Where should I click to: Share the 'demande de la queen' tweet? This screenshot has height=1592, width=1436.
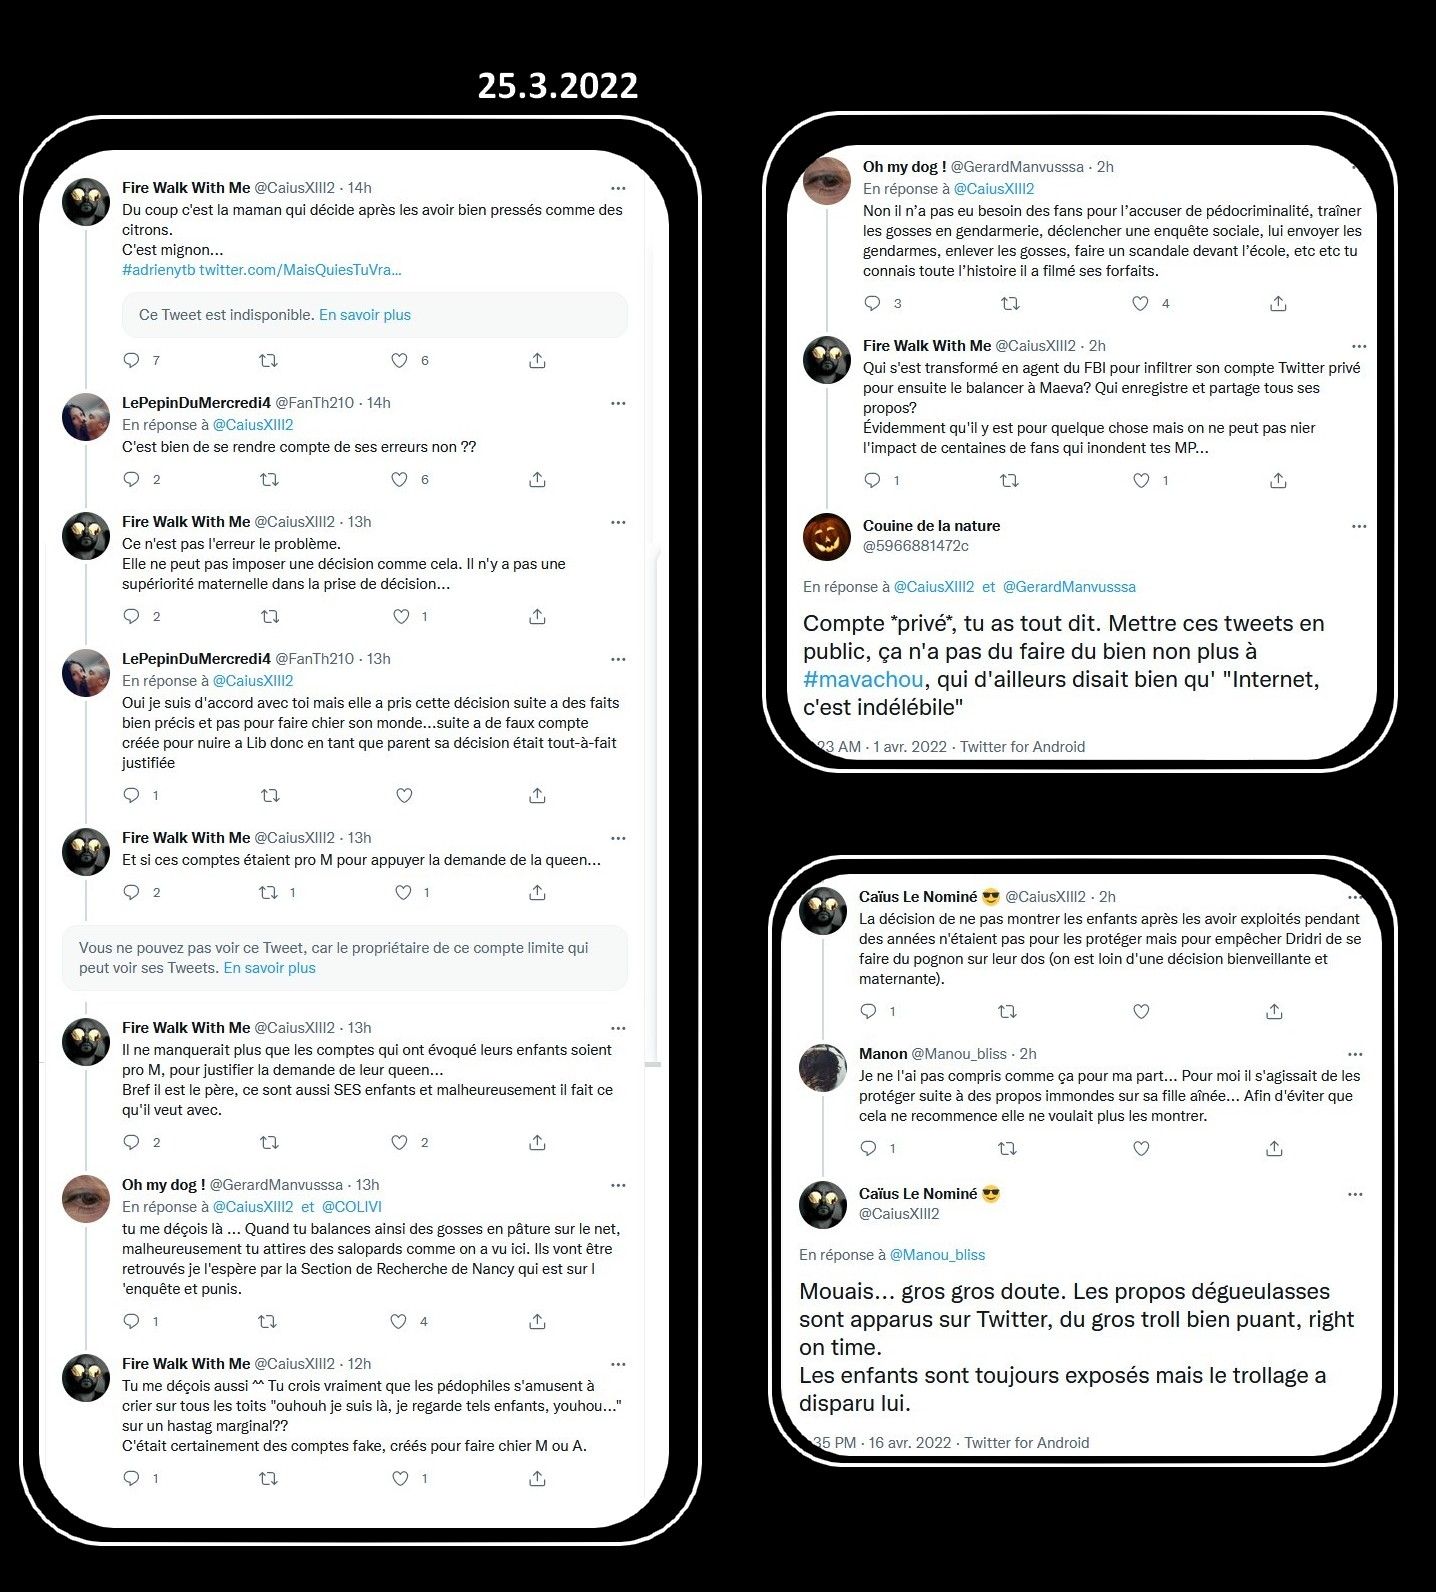(537, 892)
